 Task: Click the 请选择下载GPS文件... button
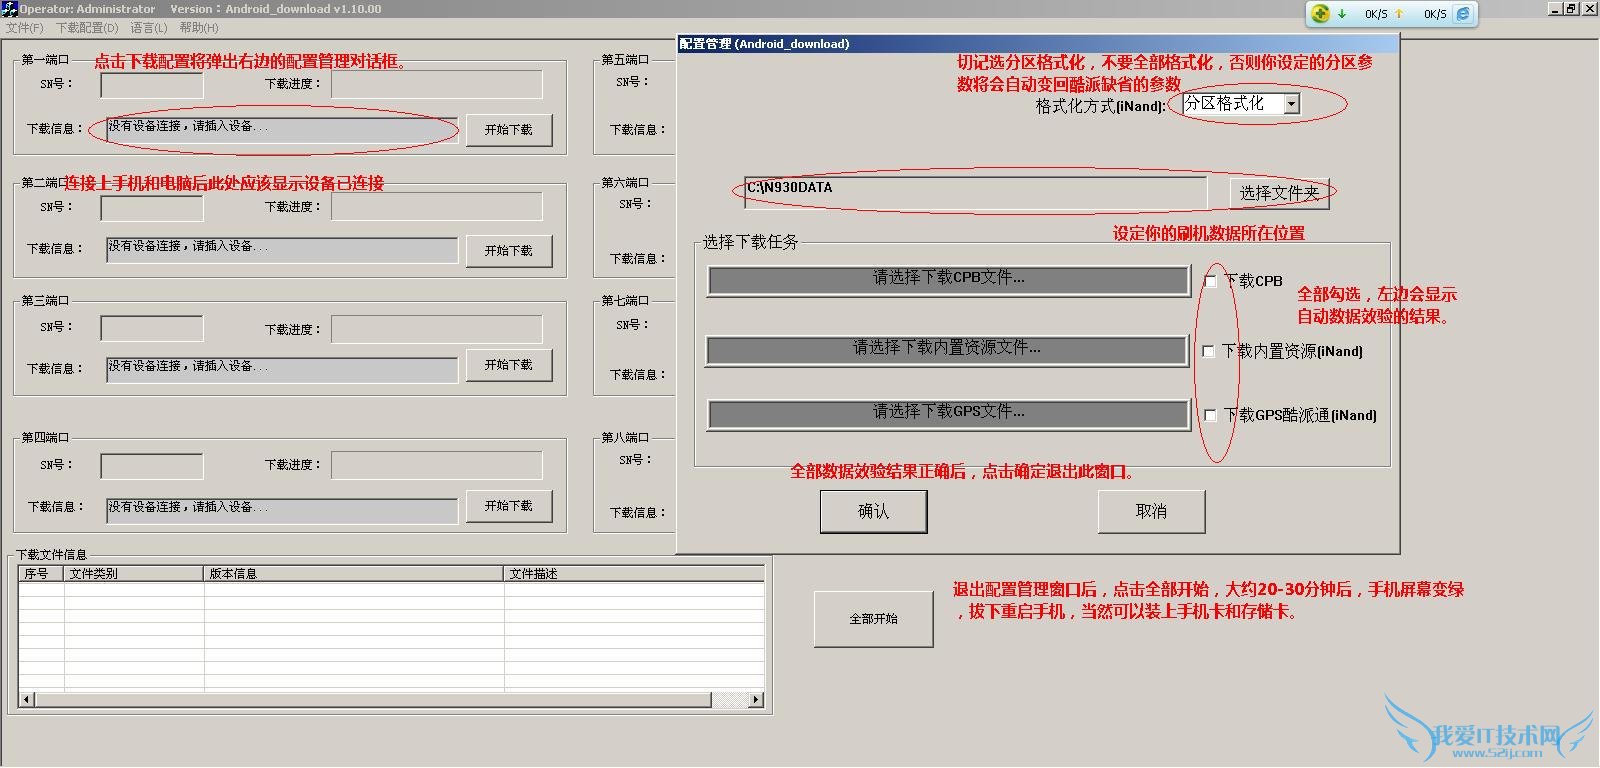(x=948, y=413)
